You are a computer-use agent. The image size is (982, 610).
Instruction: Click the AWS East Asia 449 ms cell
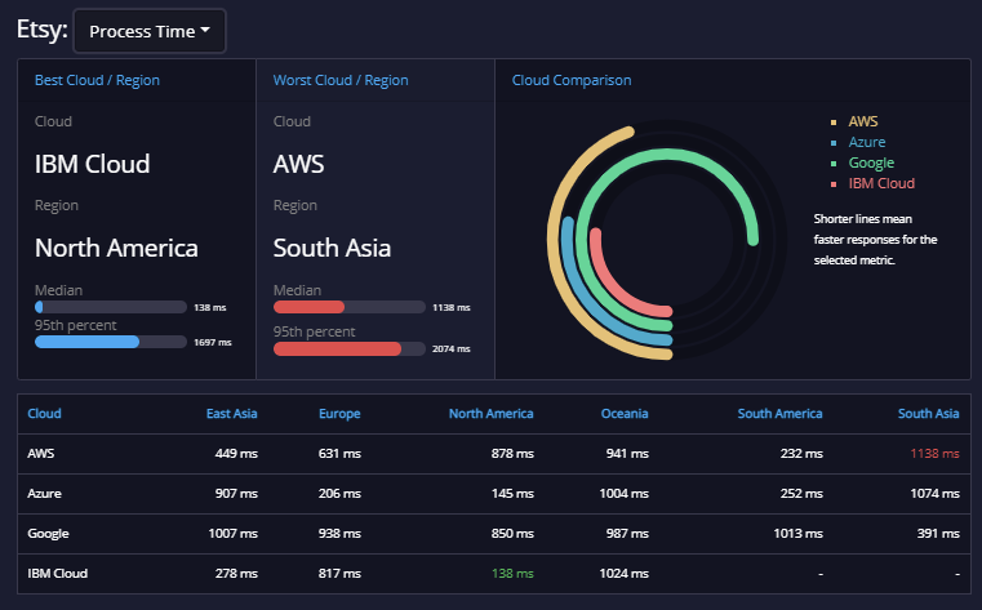[236, 453]
